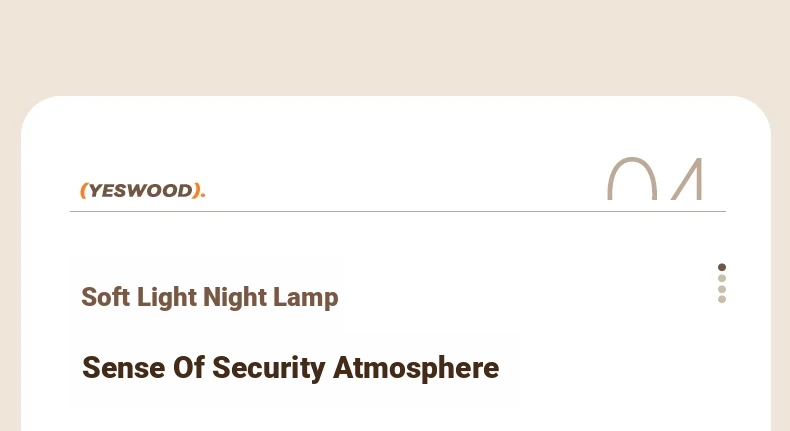This screenshot has width=790, height=431.
Task: Click the large digit 4 slide number
Action: tap(687, 178)
